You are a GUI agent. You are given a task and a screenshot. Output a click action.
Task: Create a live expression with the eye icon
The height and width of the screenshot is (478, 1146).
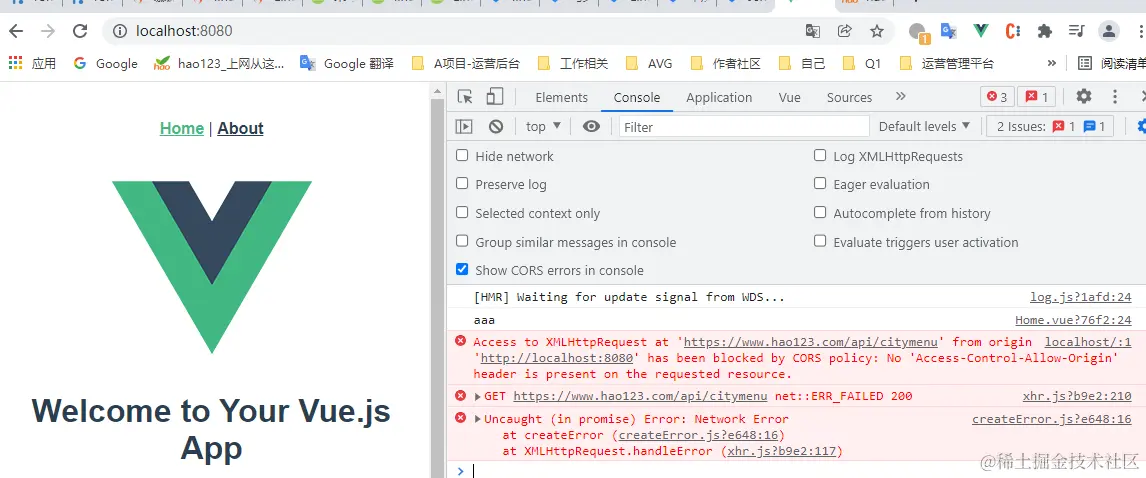[591, 126]
